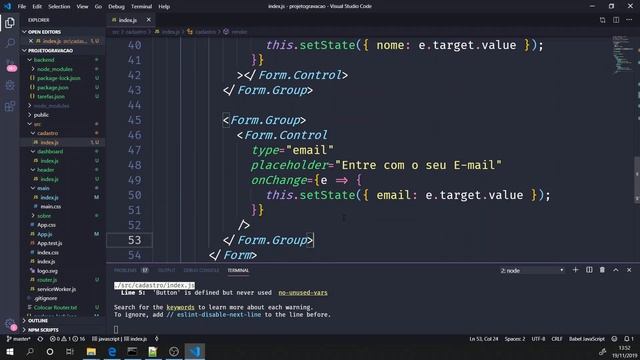Open main.css file in explorer
The width and height of the screenshot is (640, 360).
(x=63, y=207)
